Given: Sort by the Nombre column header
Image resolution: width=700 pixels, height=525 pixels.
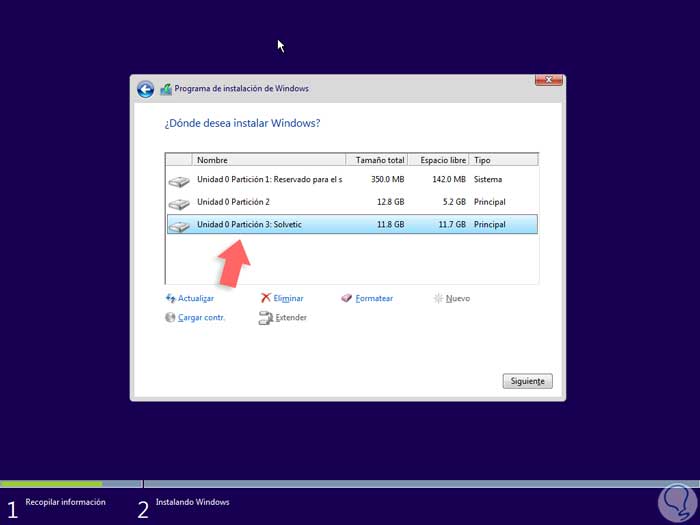Looking at the screenshot, I should click(269, 160).
